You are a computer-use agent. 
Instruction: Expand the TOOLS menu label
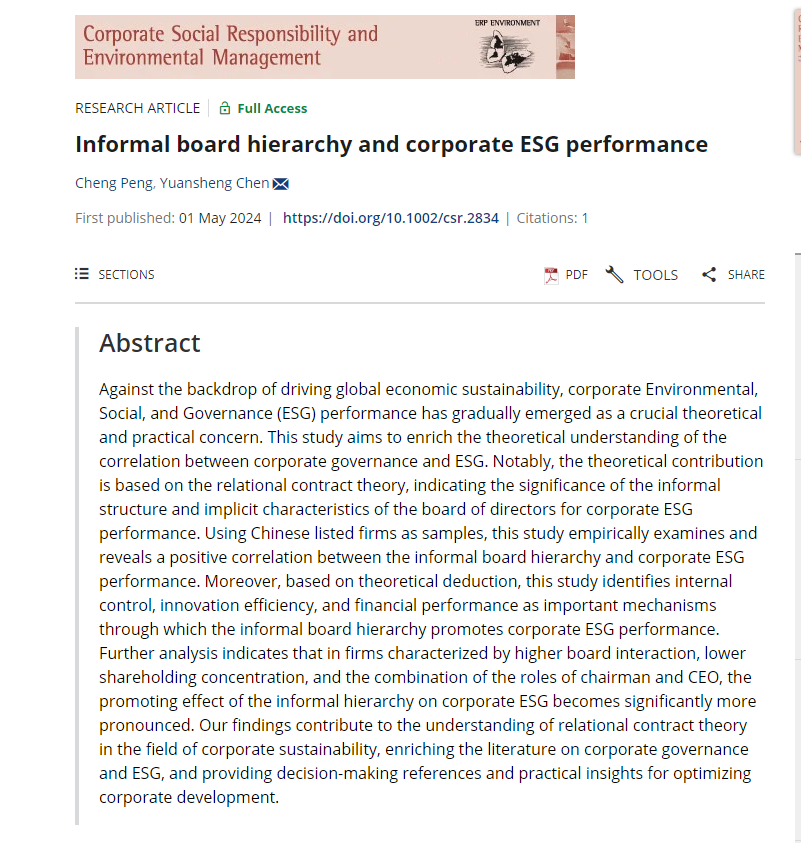point(655,275)
